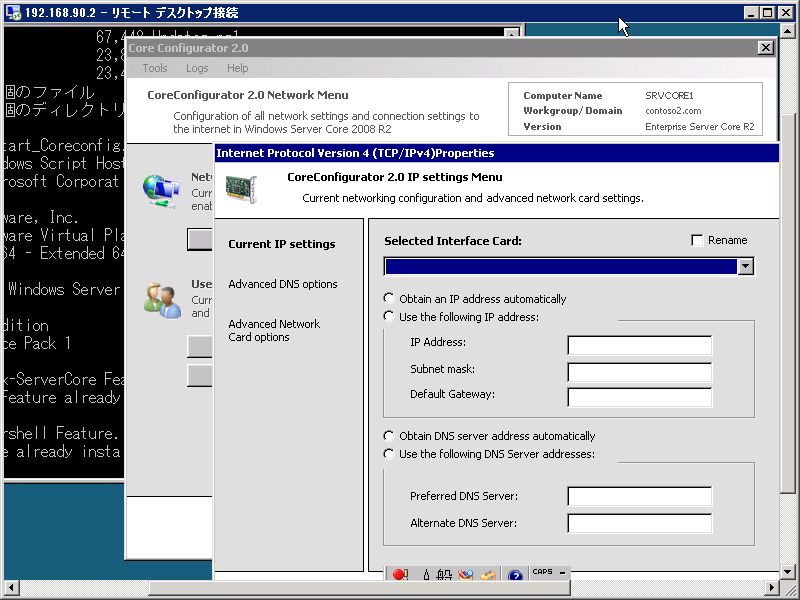Expand the Selected Interface Card dropdown
The width and height of the screenshot is (800, 600).
coord(746,267)
